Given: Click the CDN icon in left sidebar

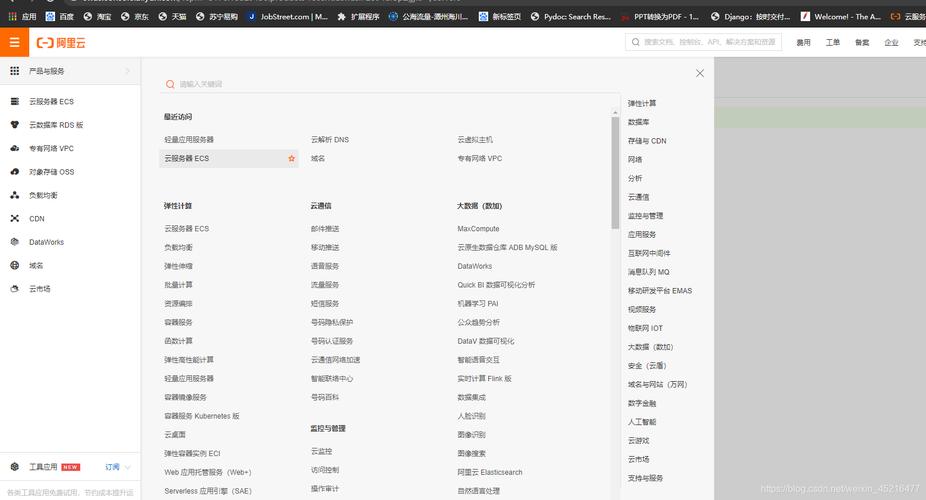Looking at the screenshot, I should click(15, 218).
